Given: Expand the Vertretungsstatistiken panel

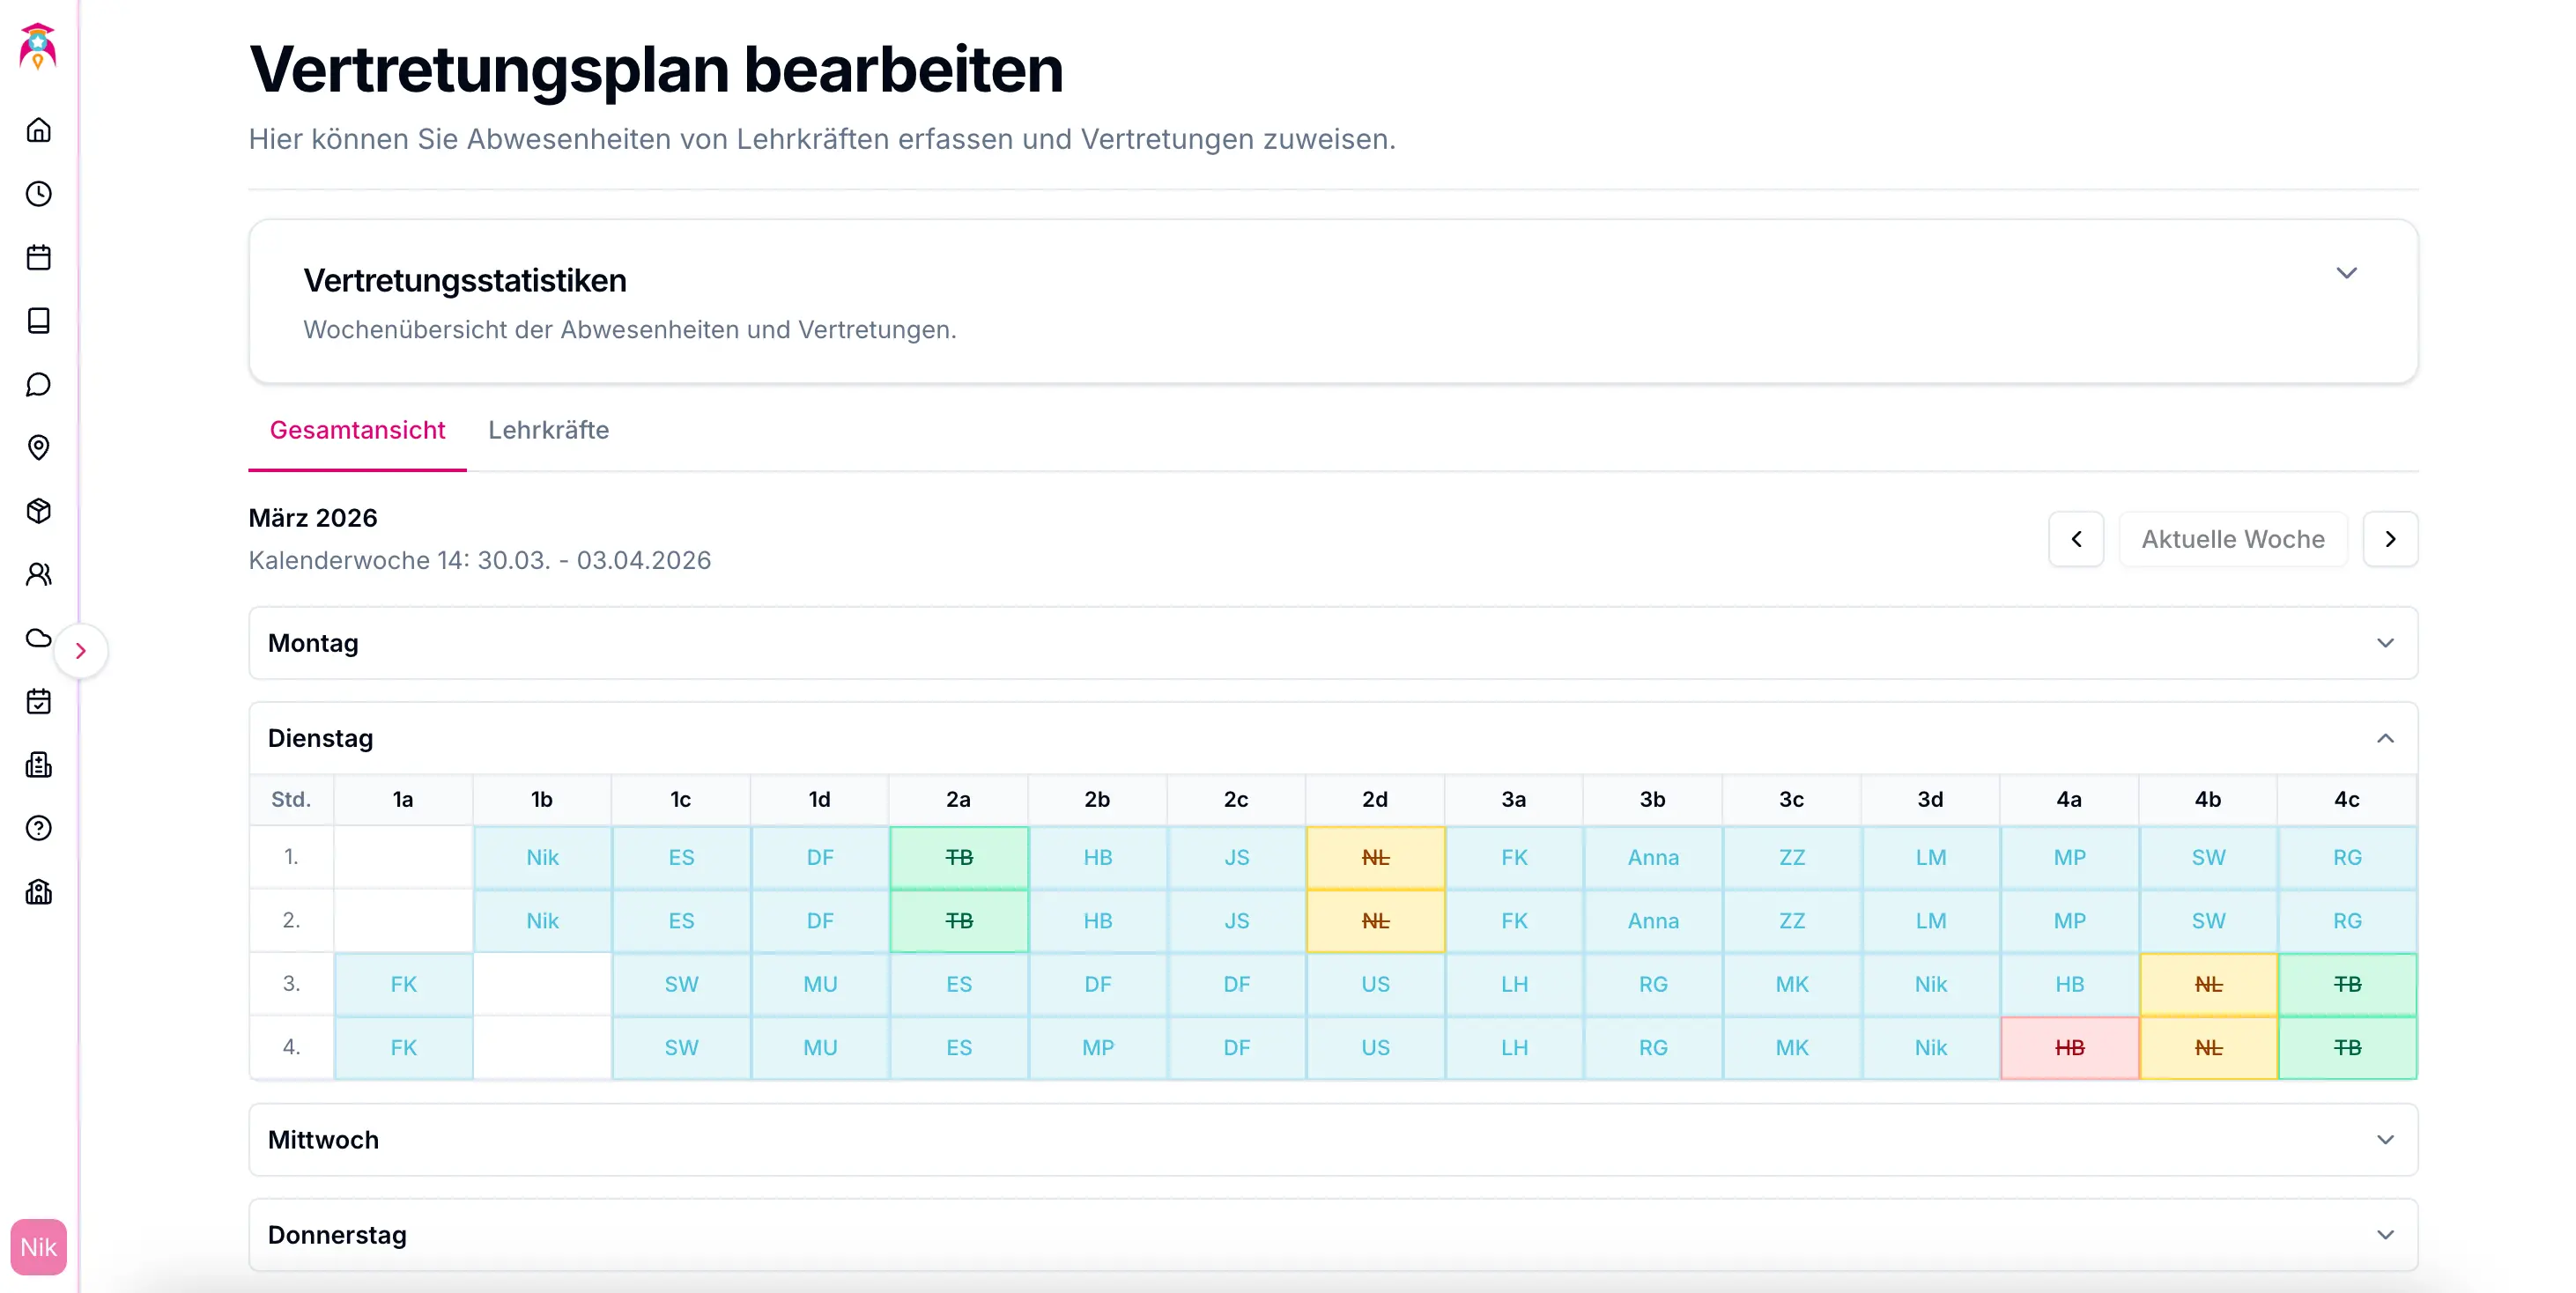Looking at the screenshot, I should 2346,273.
